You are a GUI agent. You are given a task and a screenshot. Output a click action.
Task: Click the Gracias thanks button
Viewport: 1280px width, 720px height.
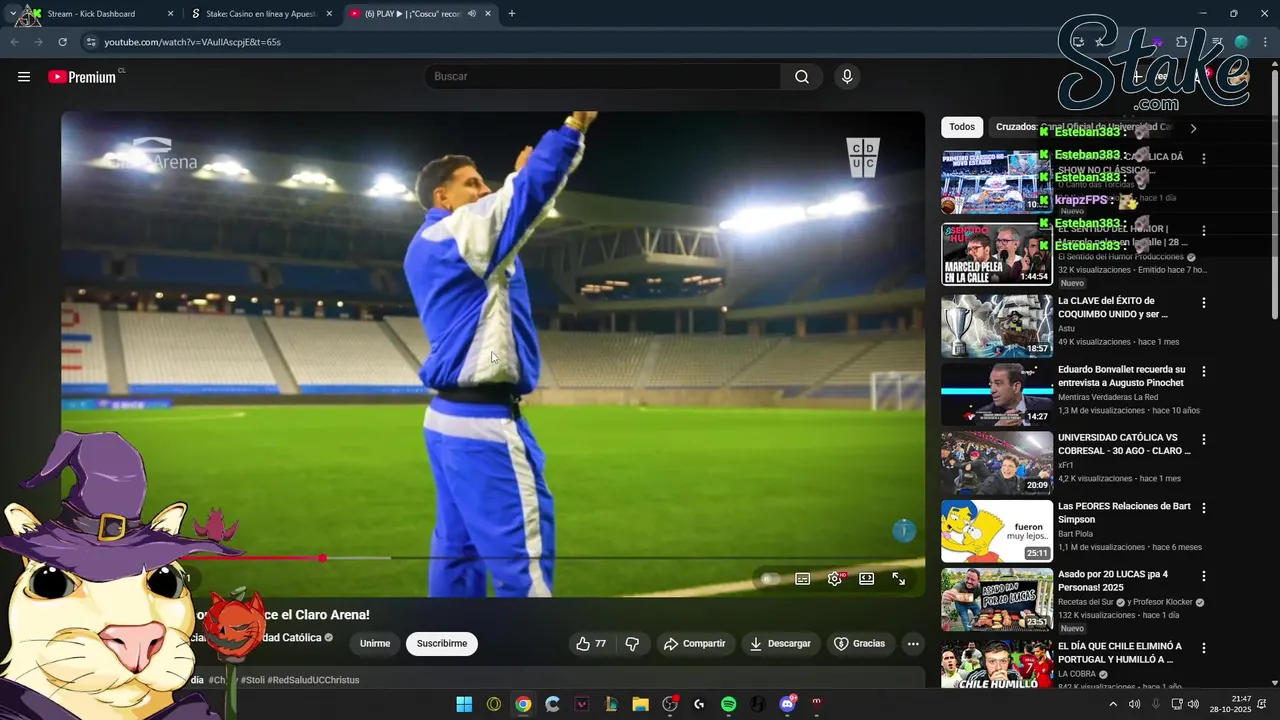[860, 644]
